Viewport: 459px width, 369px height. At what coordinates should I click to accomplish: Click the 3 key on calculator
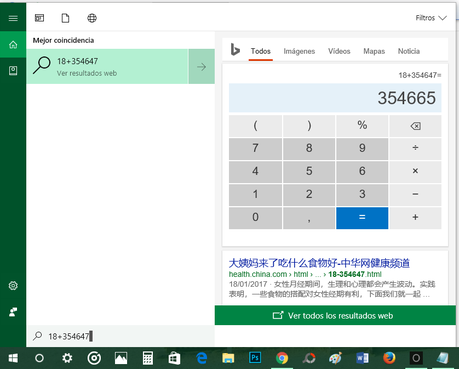pos(362,195)
